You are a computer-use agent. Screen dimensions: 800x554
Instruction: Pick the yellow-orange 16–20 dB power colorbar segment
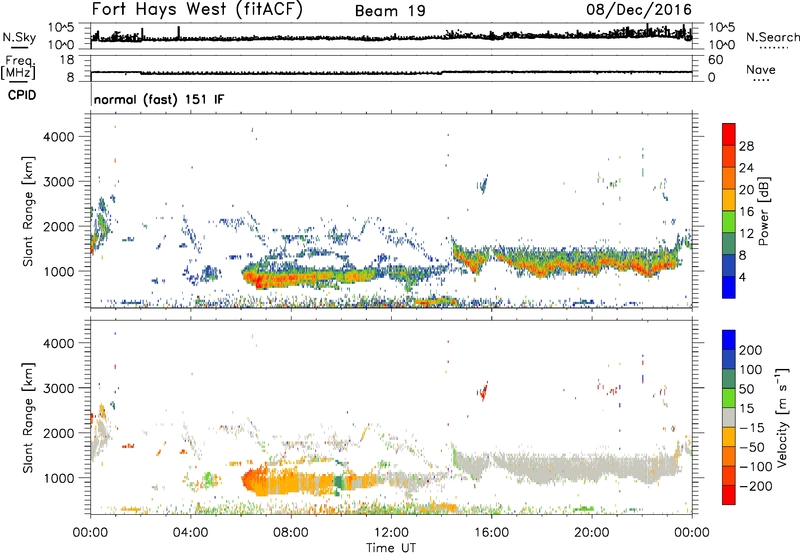point(729,200)
